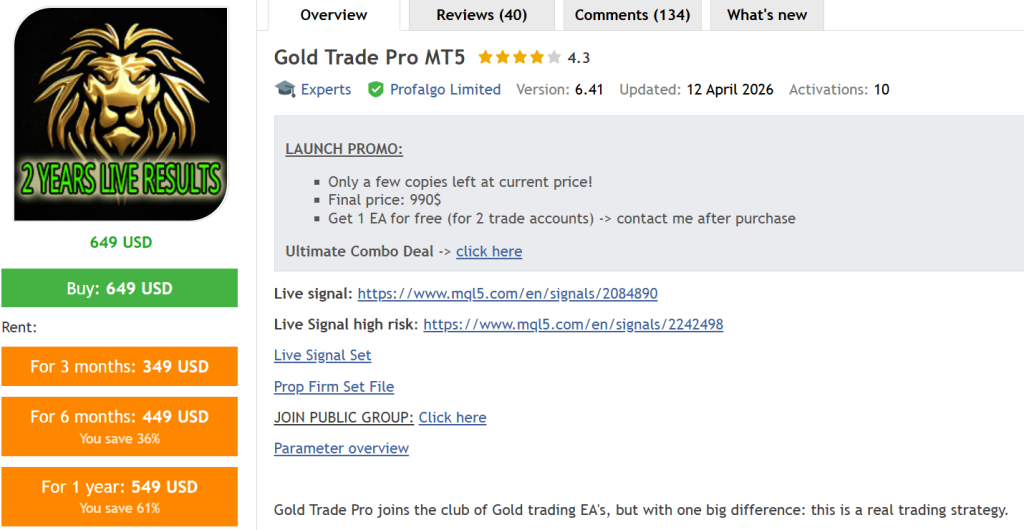This screenshot has width=1024, height=530.
Task: Rent for 6 months at 449 USD
Action: [x=119, y=424]
